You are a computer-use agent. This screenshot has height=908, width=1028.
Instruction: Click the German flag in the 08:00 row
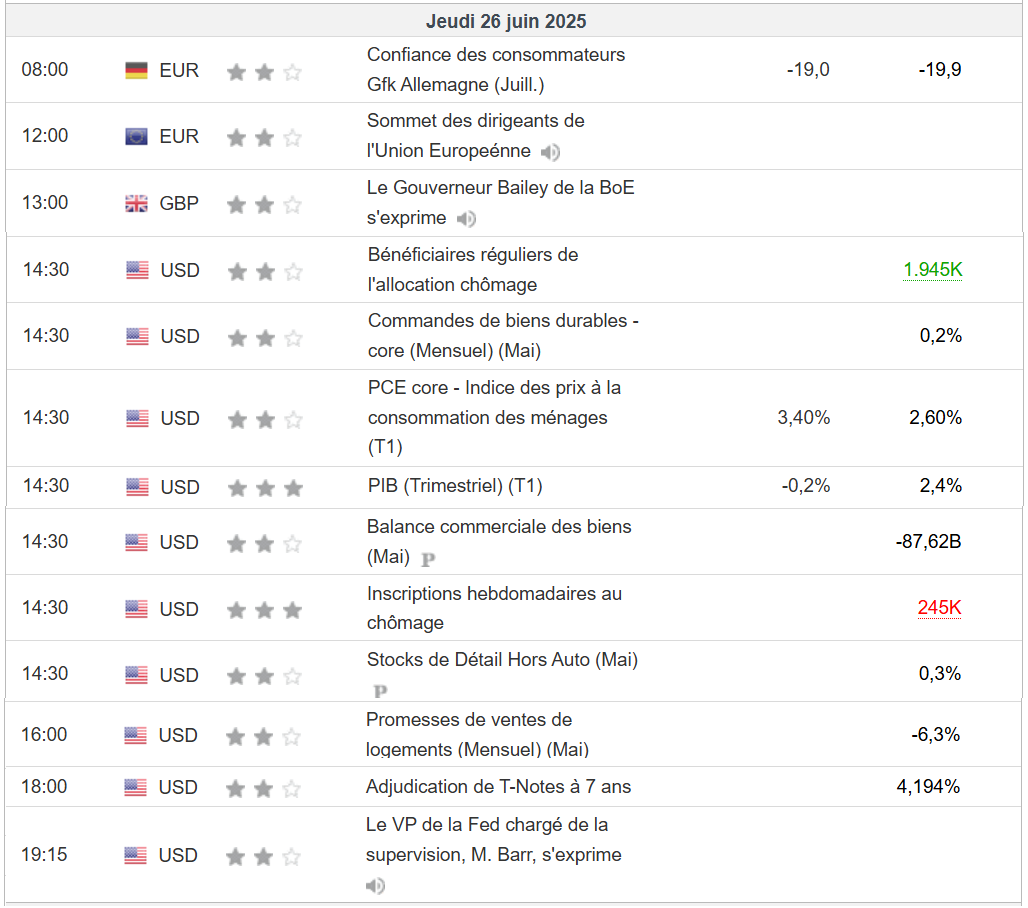[x=136, y=70]
